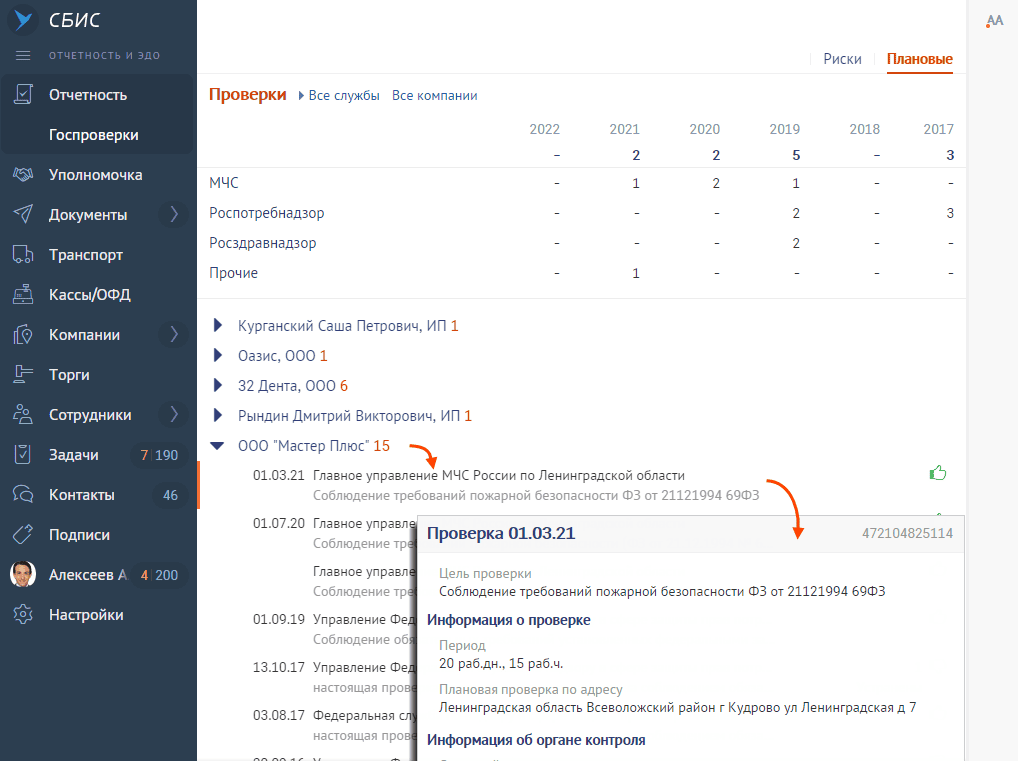Select the Плановые tab
The image size is (1018, 761).
pos(919,59)
